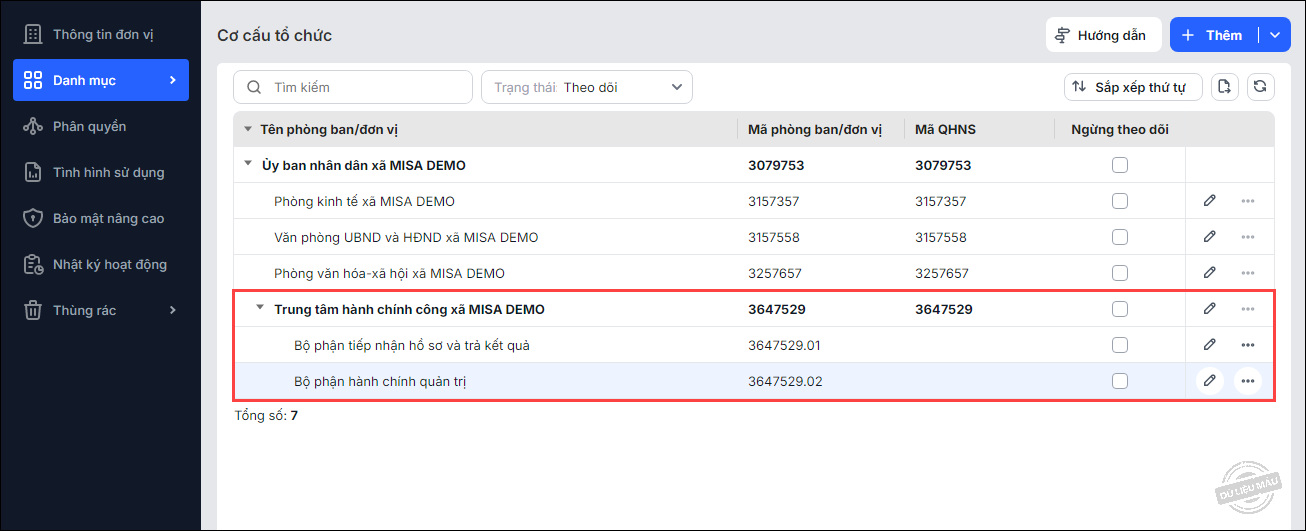Click pencil icon for Bộ phận hành chính quản trị
This screenshot has height=531, width=1306.
coord(1209,381)
